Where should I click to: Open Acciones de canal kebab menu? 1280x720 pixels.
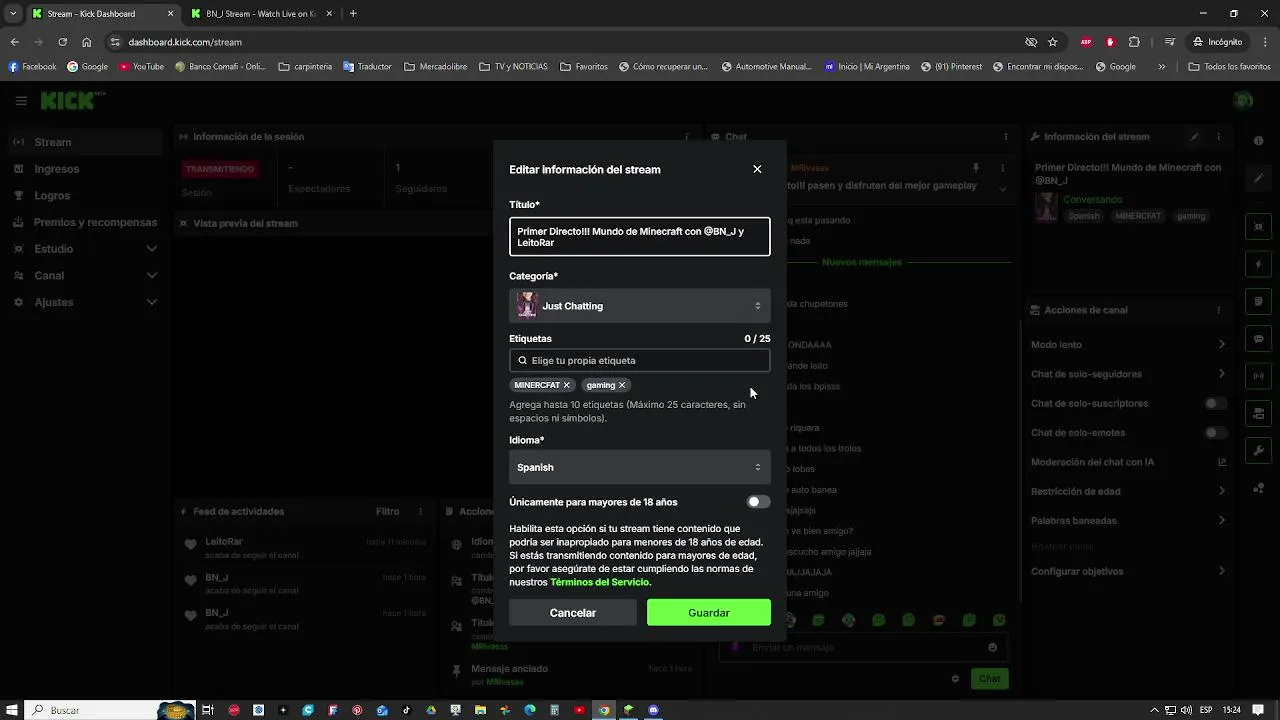pyautogui.click(x=1218, y=310)
